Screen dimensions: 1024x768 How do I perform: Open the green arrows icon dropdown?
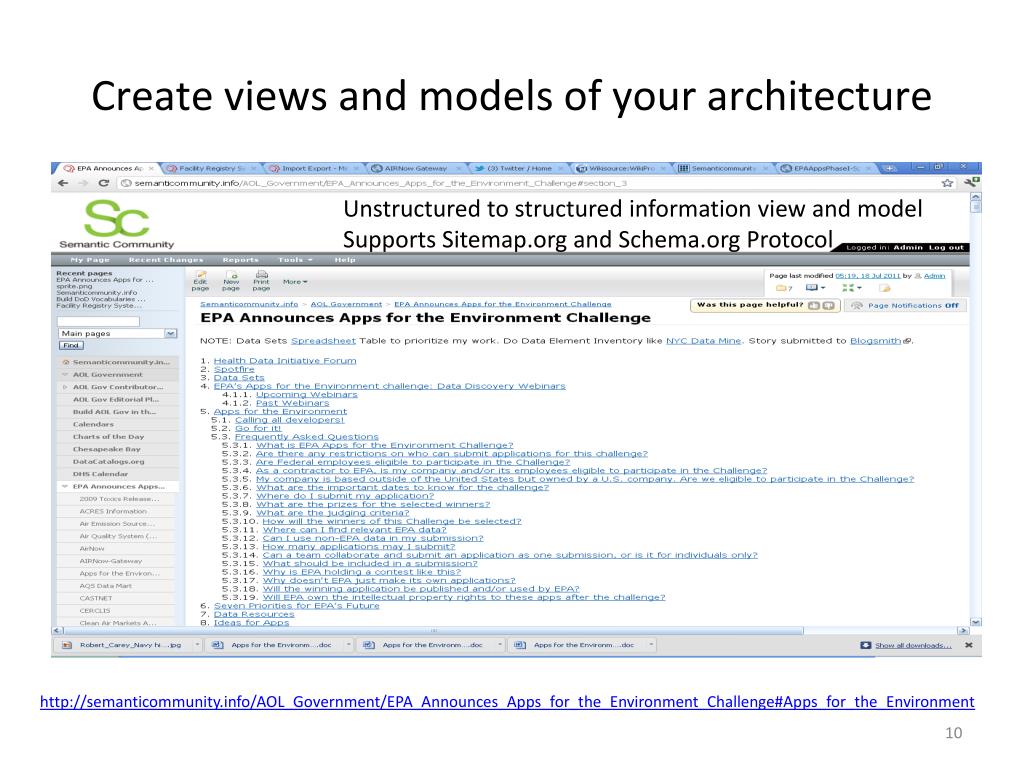[852, 288]
